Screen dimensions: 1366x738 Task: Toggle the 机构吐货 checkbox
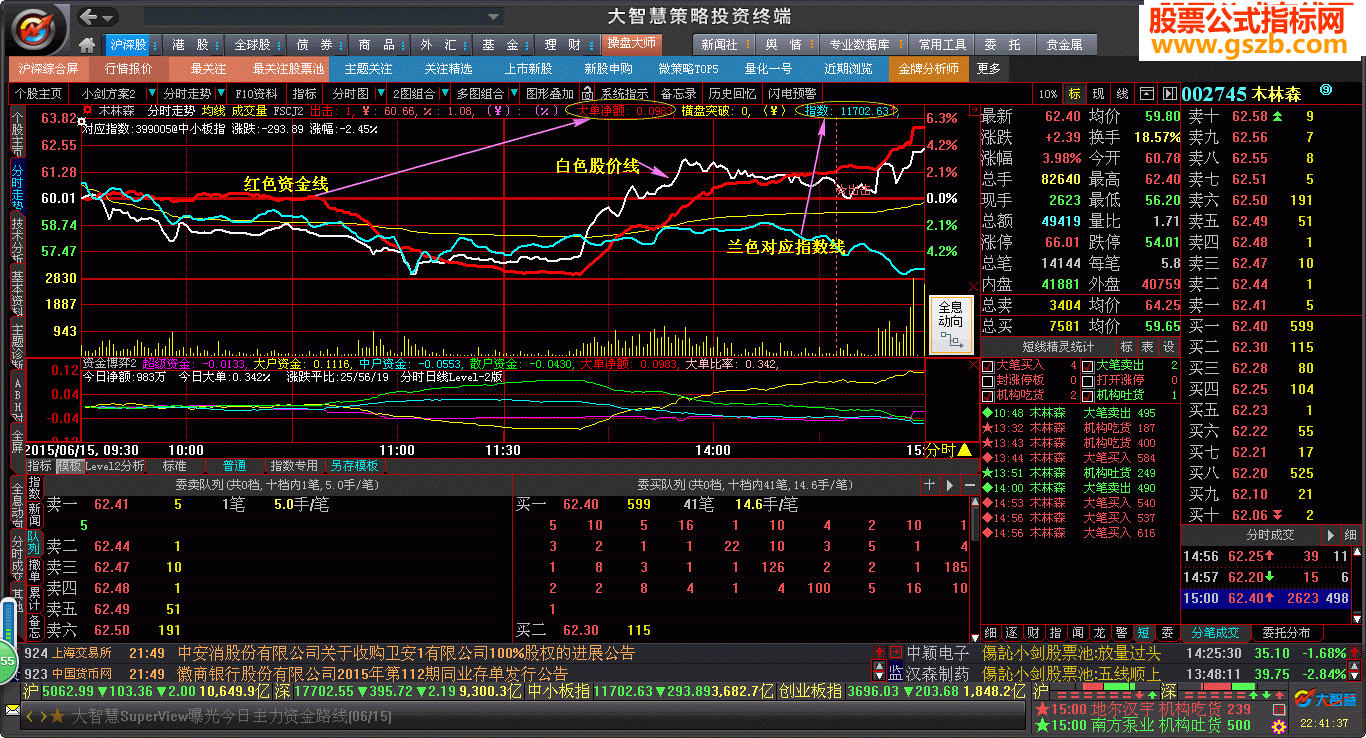(x=1088, y=396)
